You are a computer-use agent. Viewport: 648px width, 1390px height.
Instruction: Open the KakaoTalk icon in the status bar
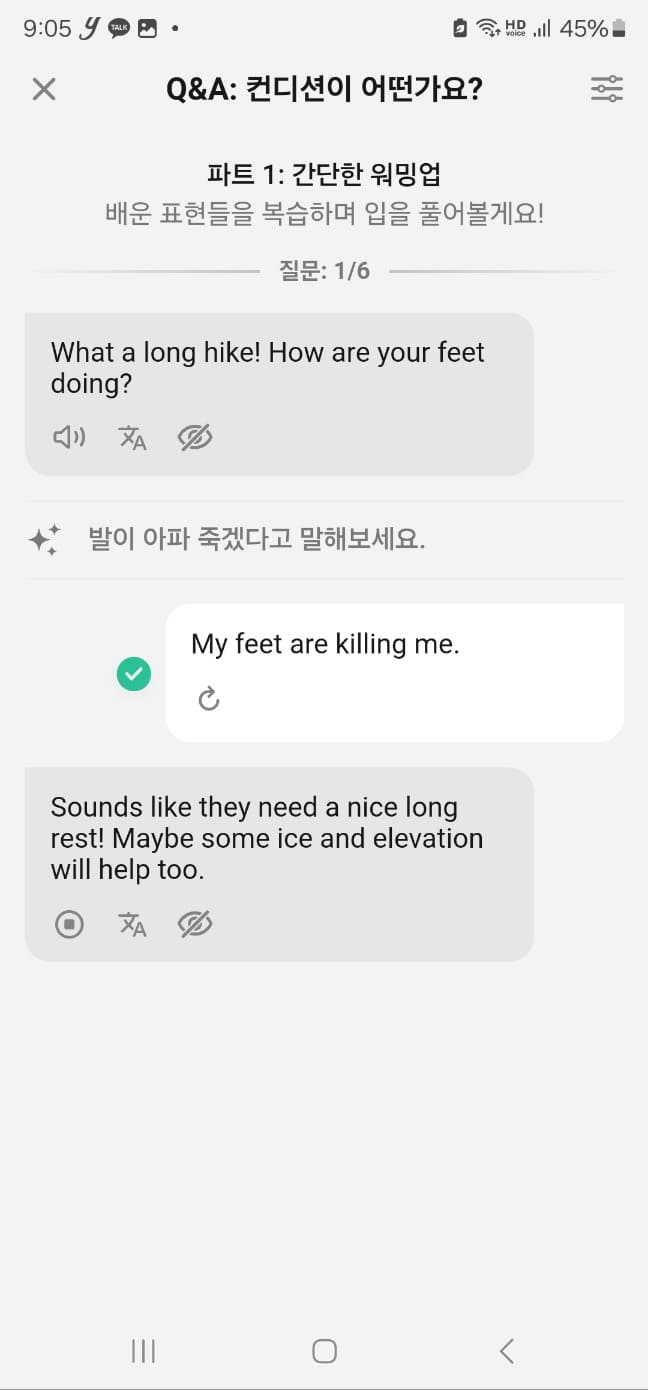pyautogui.click(x=118, y=29)
